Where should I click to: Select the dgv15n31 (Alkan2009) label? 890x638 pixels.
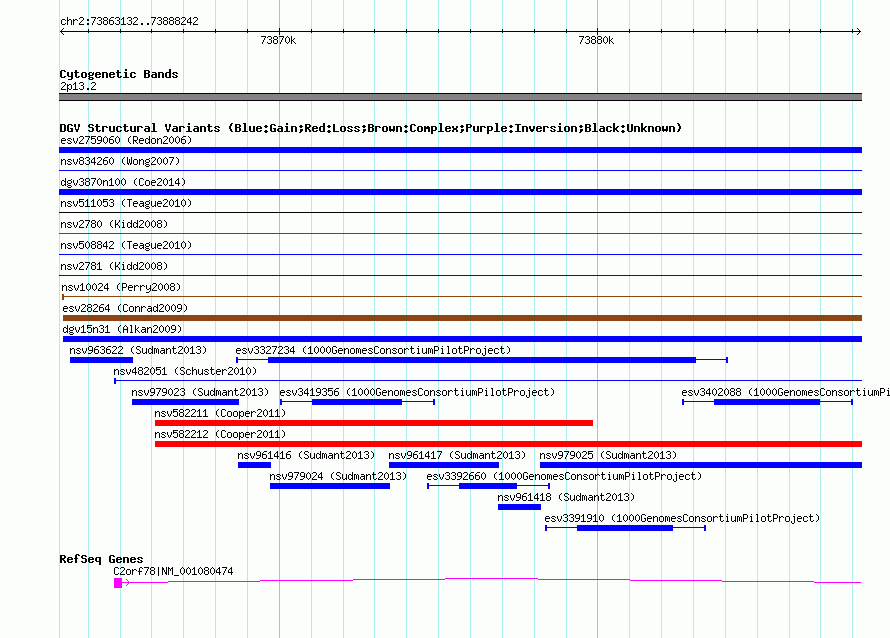pyautogui.click(x=122, y=329)
